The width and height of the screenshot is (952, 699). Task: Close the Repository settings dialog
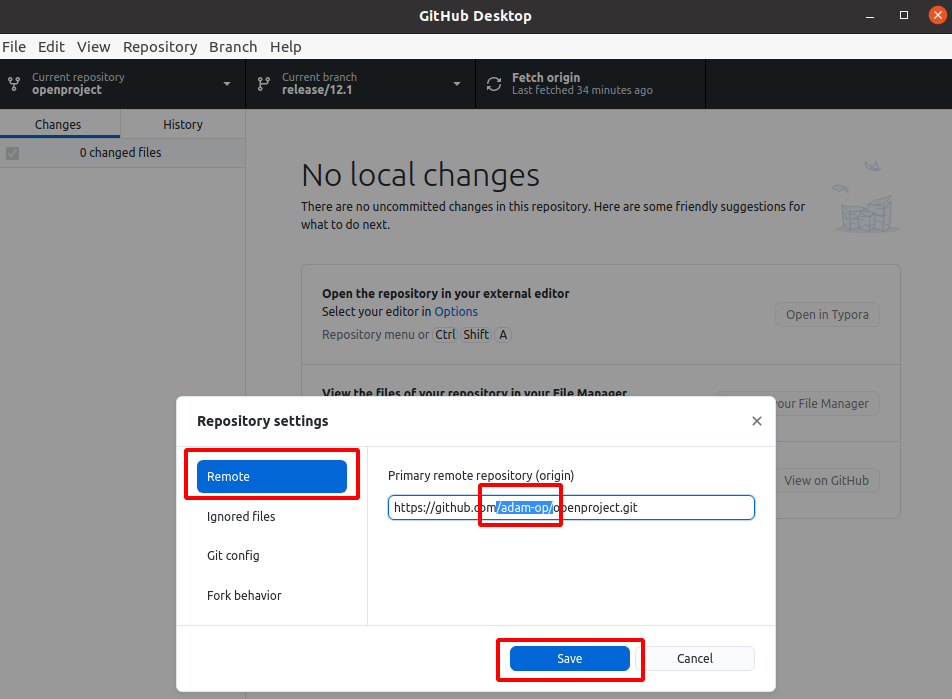(x=757, y=421)
